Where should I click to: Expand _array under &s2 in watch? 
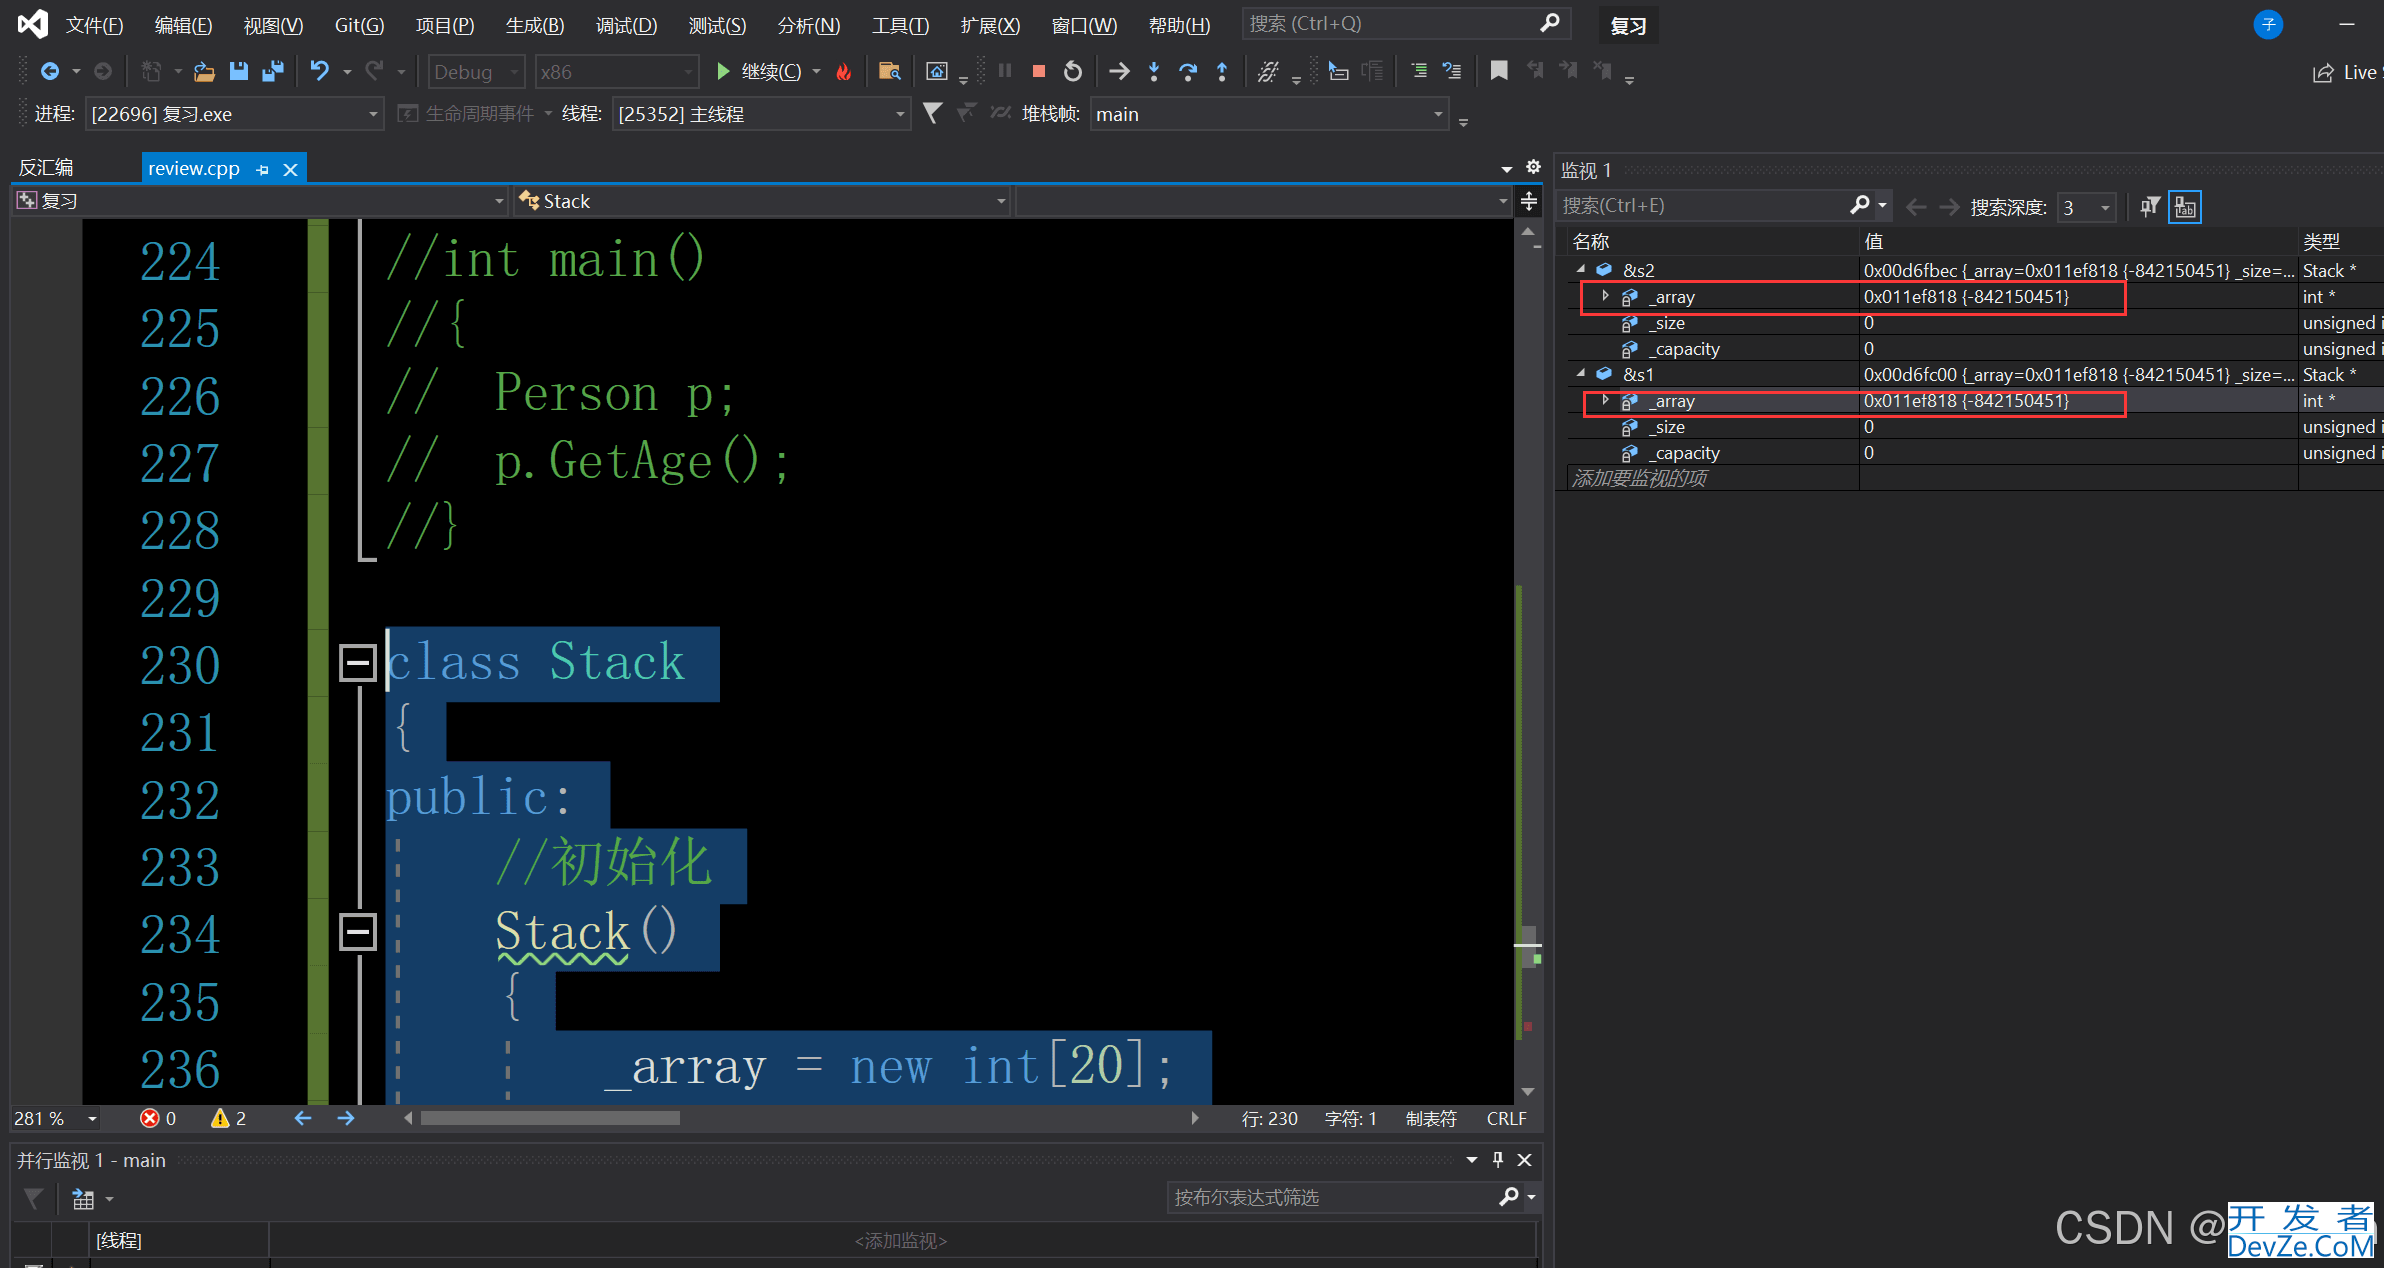[x=1606, y=296]
